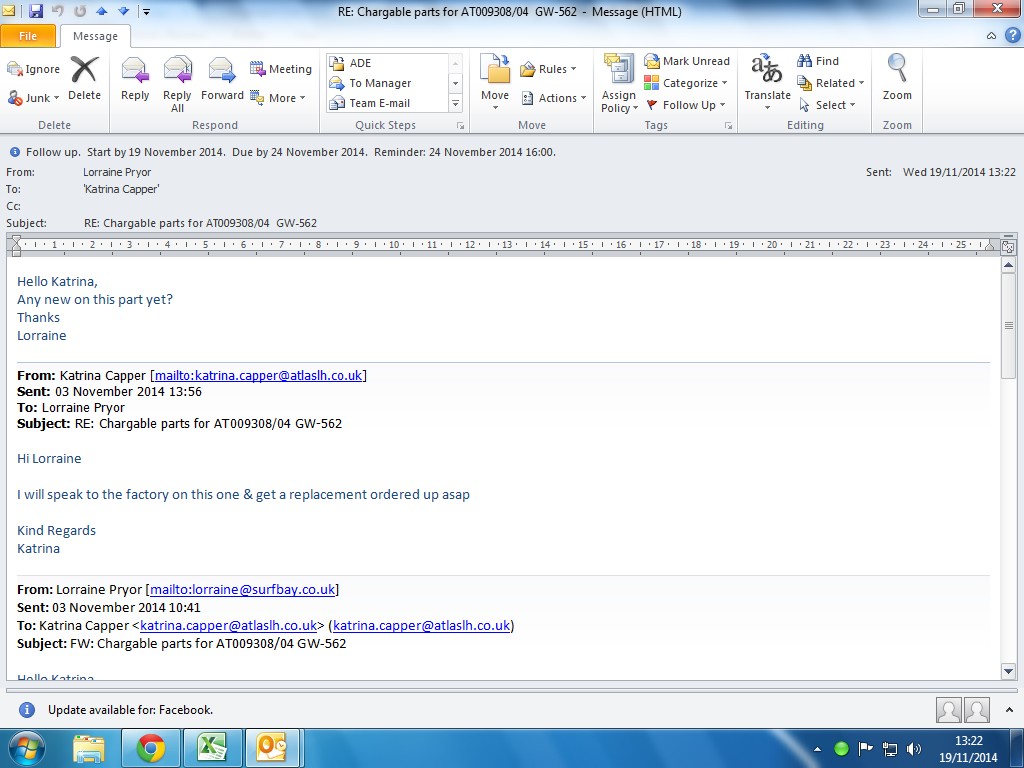Click the volume speaker tray icon

[x=914, y=748]
